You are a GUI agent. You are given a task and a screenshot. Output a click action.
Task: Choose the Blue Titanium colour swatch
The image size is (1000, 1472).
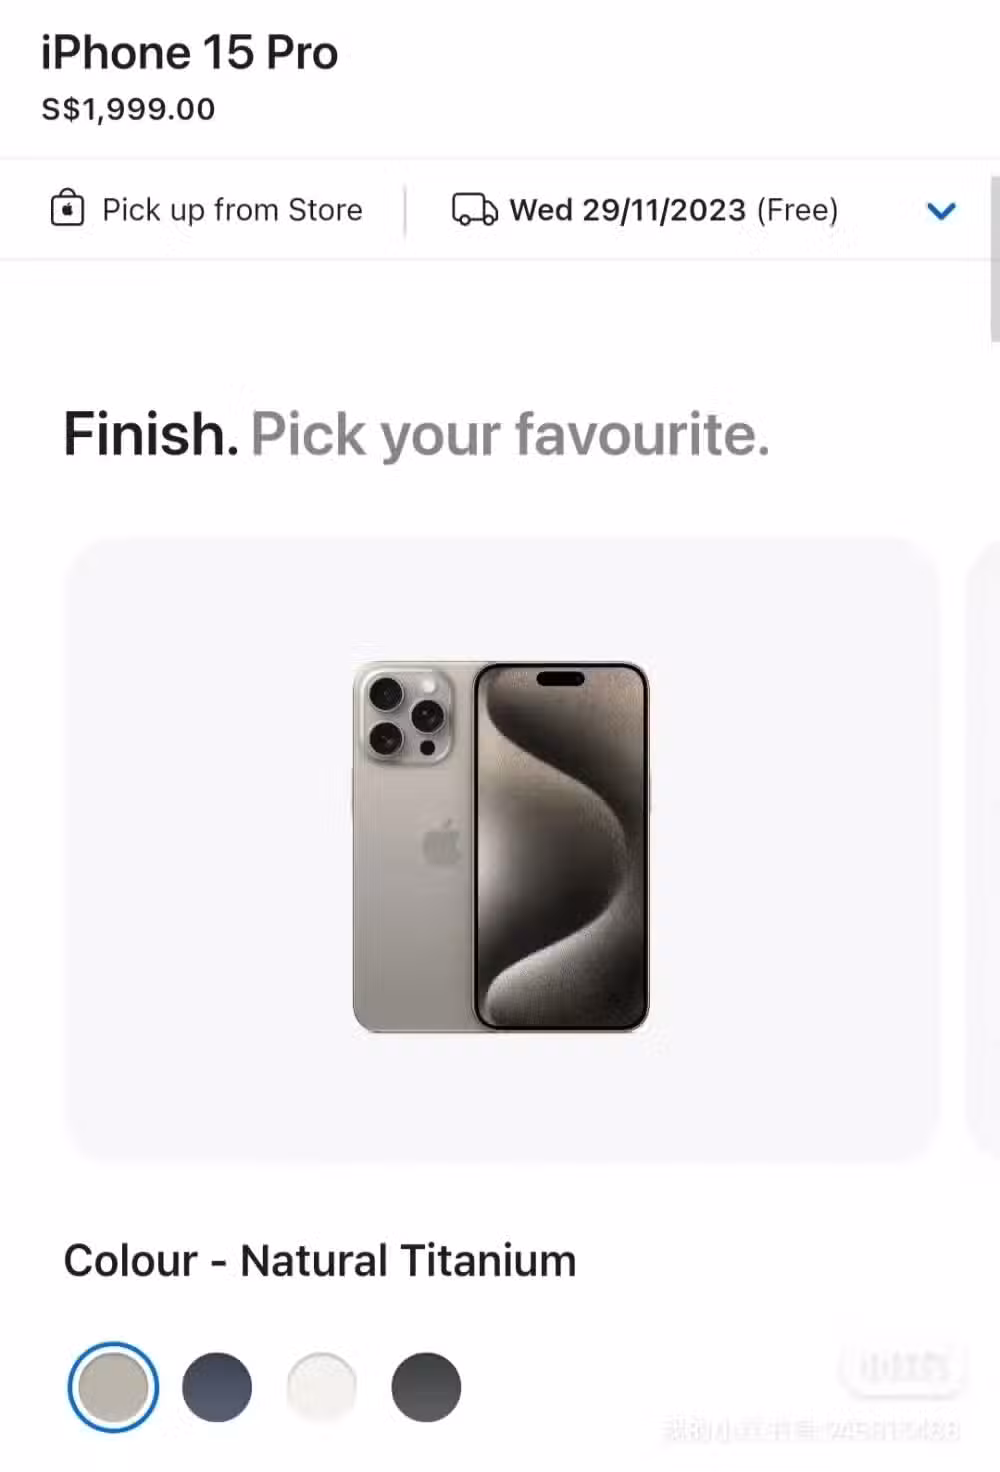[217, 1387]
